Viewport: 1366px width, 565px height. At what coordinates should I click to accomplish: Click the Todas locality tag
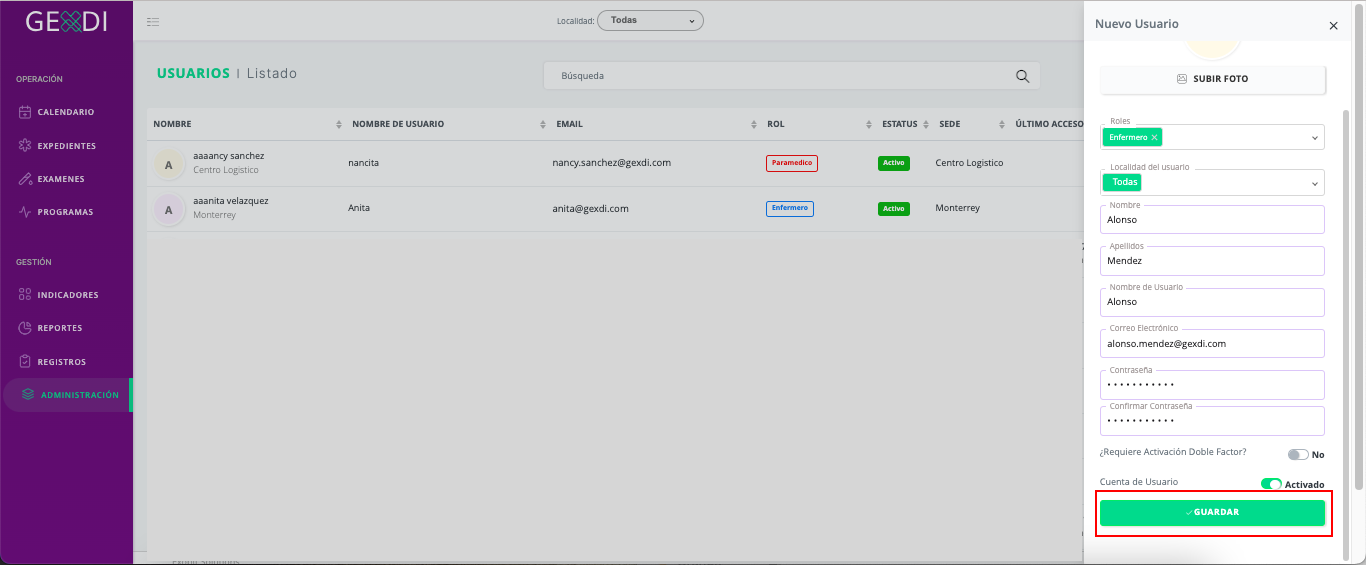tap(1122, 182)
